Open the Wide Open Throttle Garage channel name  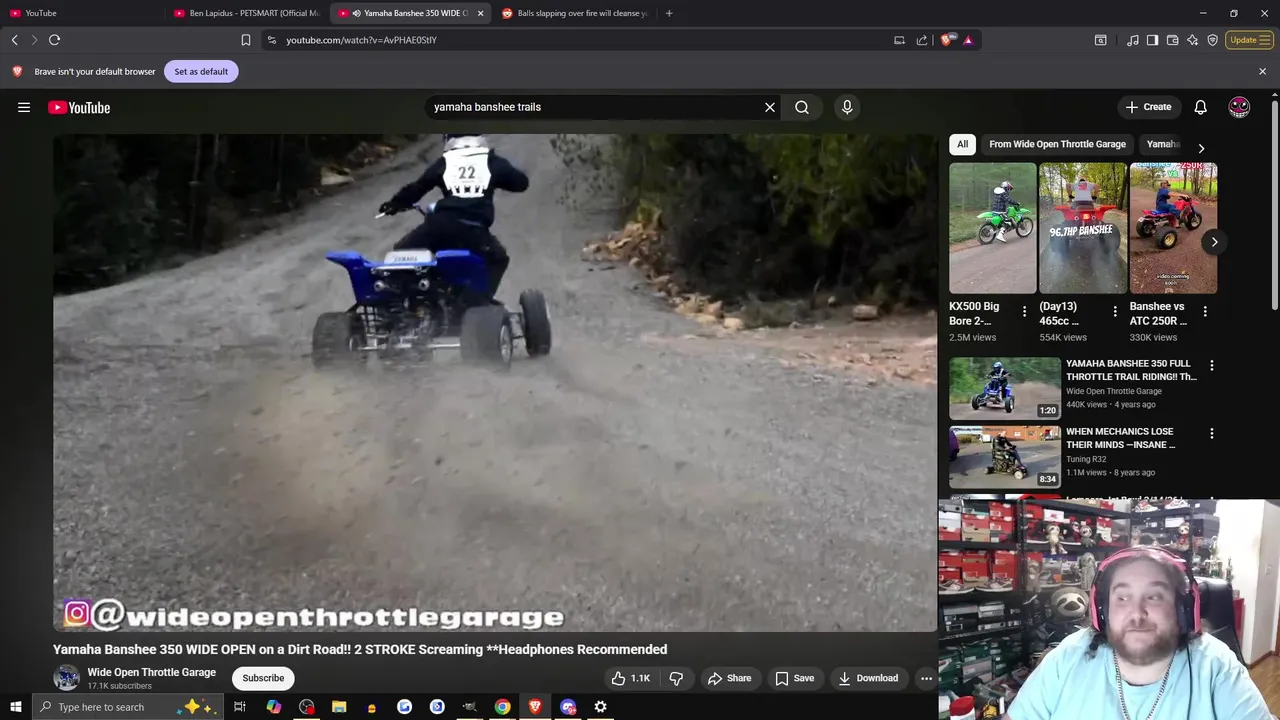(x=151, y=672)
